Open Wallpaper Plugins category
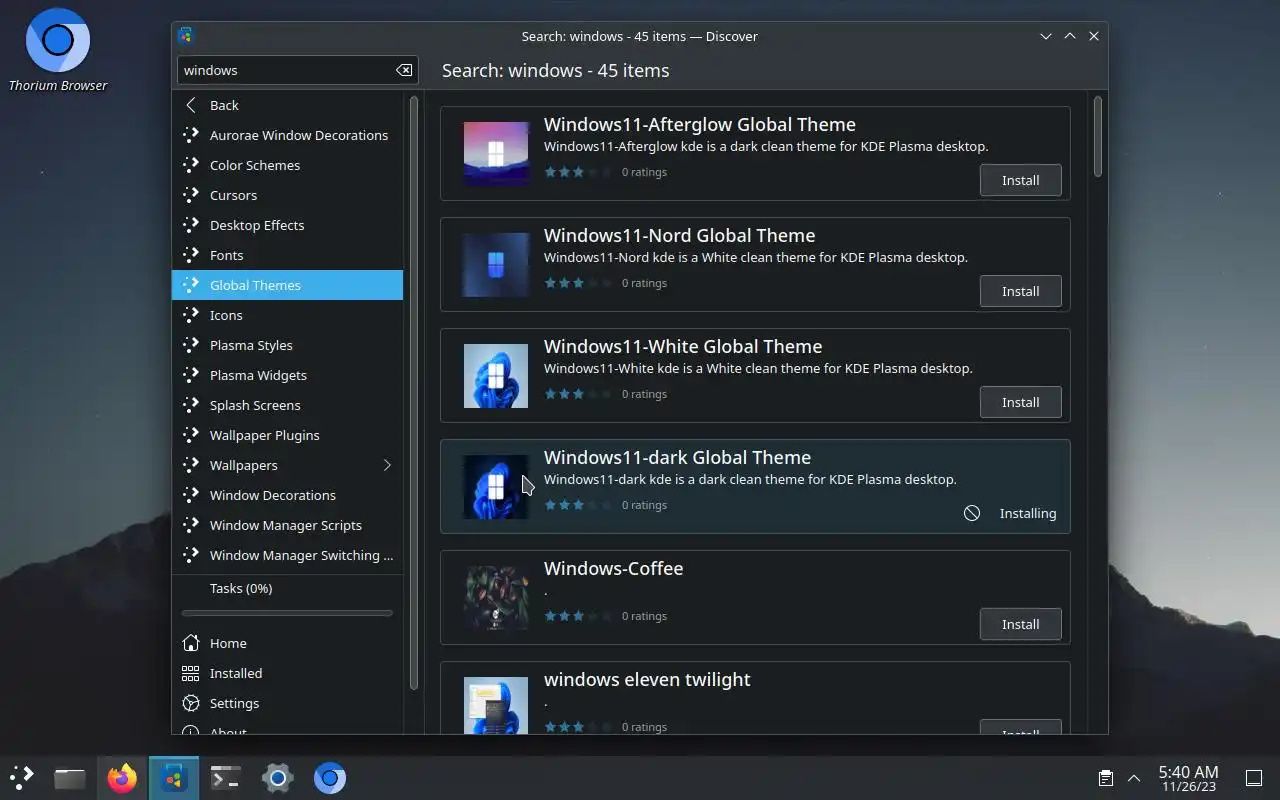Viewport: 1280px width, 800px height. point(287,435)
